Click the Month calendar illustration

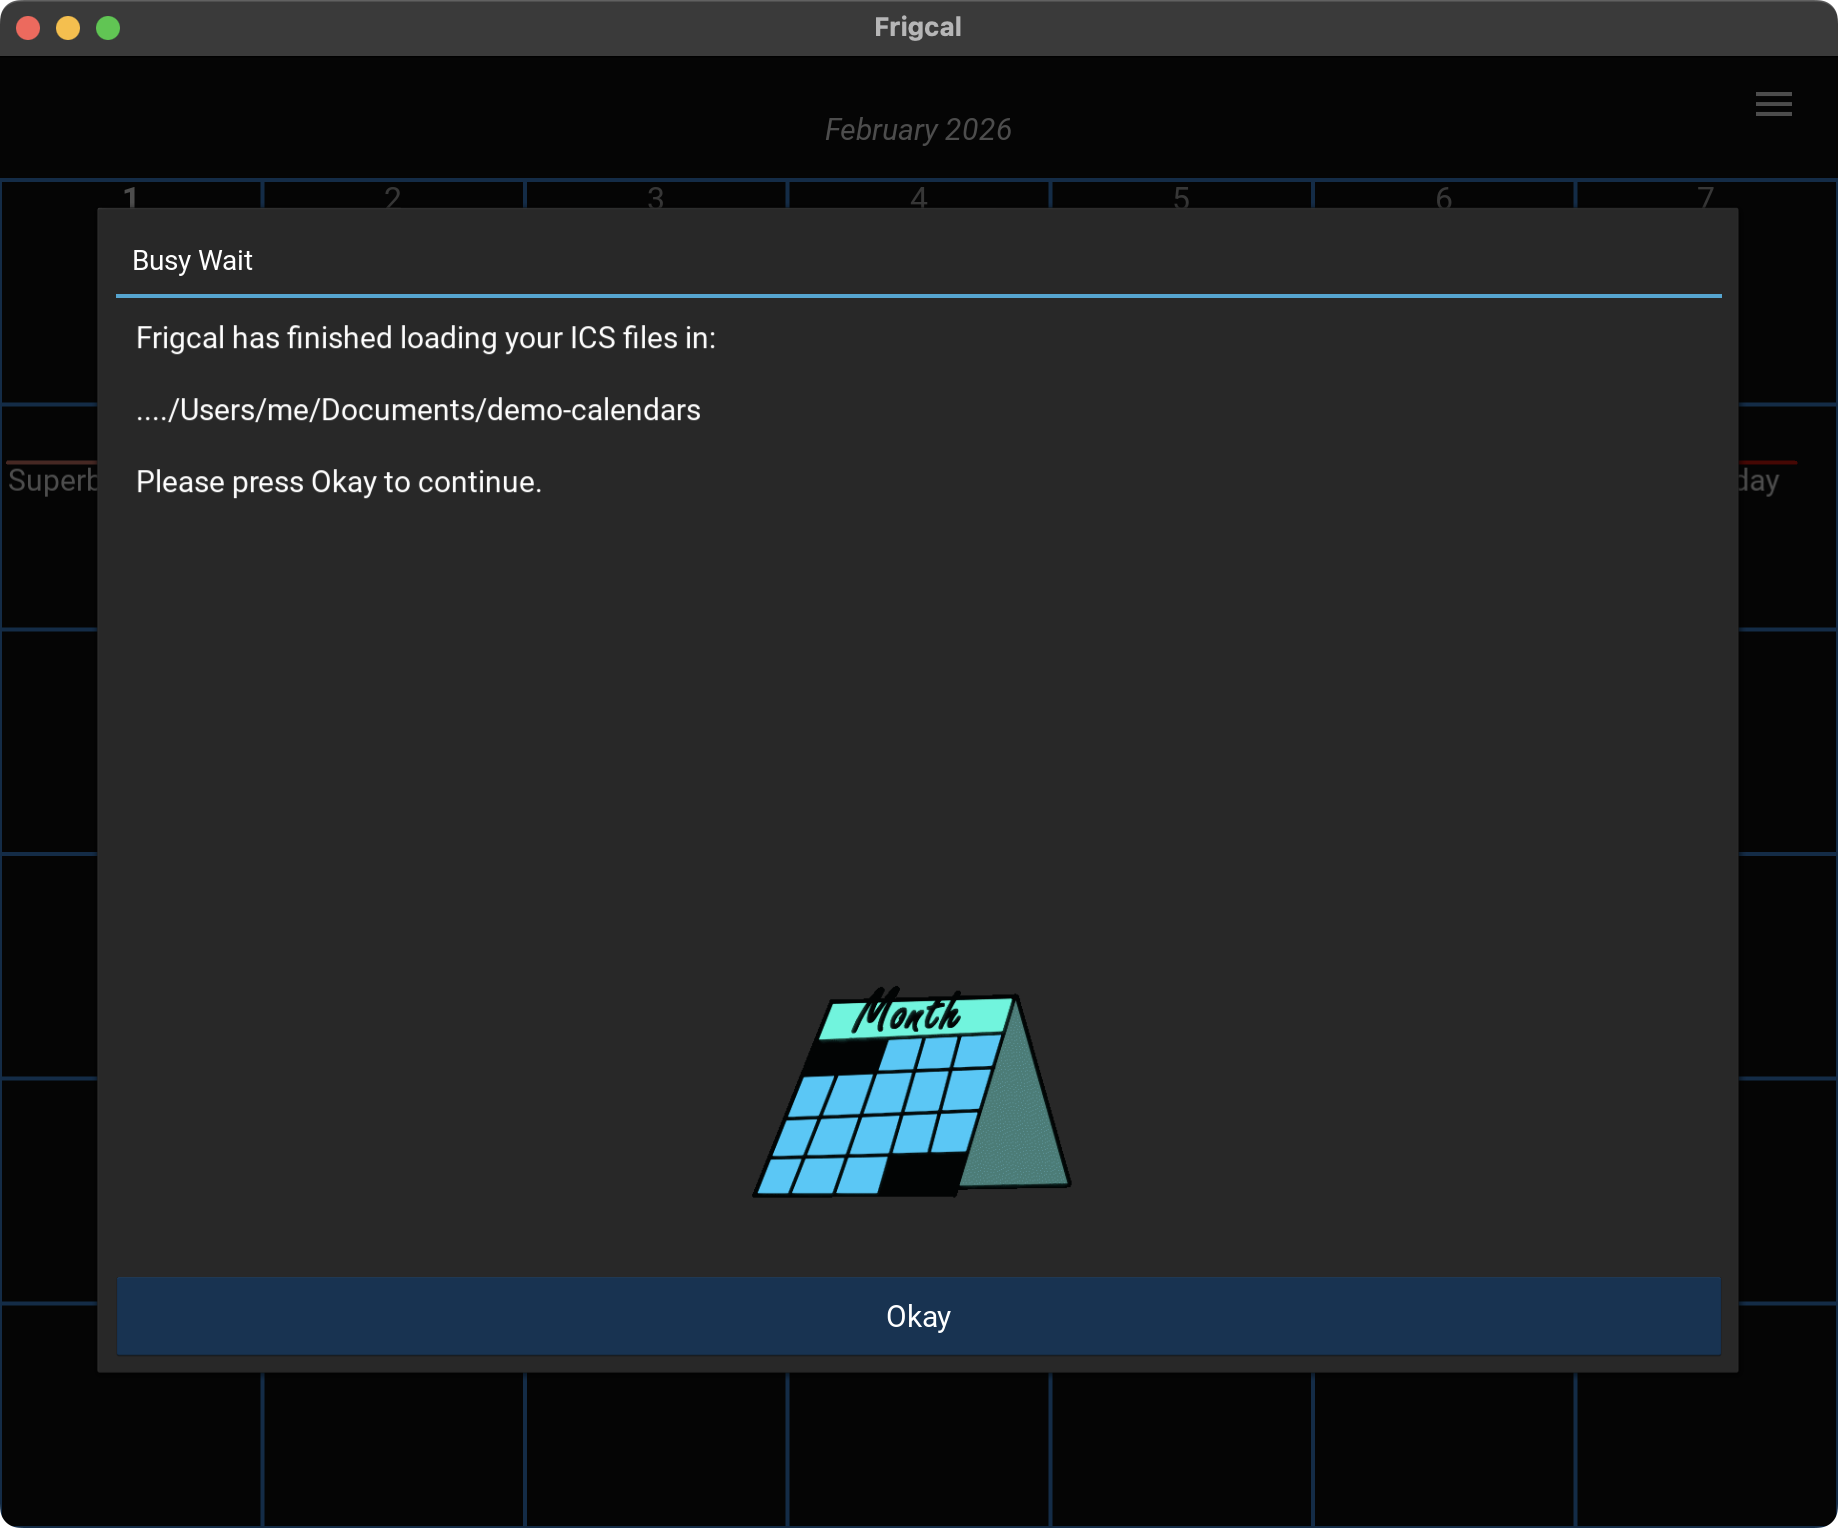tap(911, 1093)
